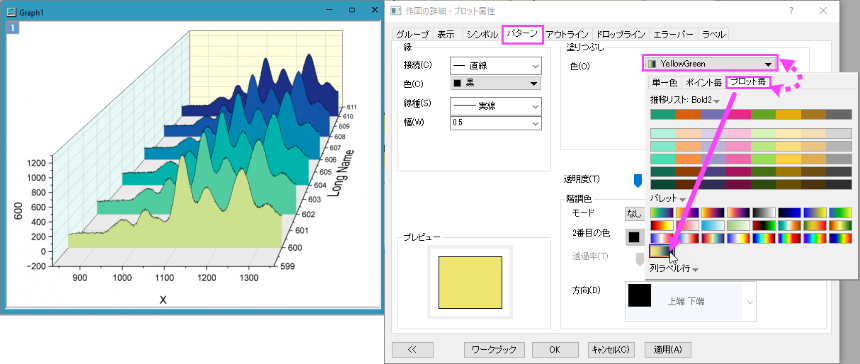Image resolution: width=860 pixels, height=364 pixels.
Task: Open help with the question mark button
Action: point(791,10)
